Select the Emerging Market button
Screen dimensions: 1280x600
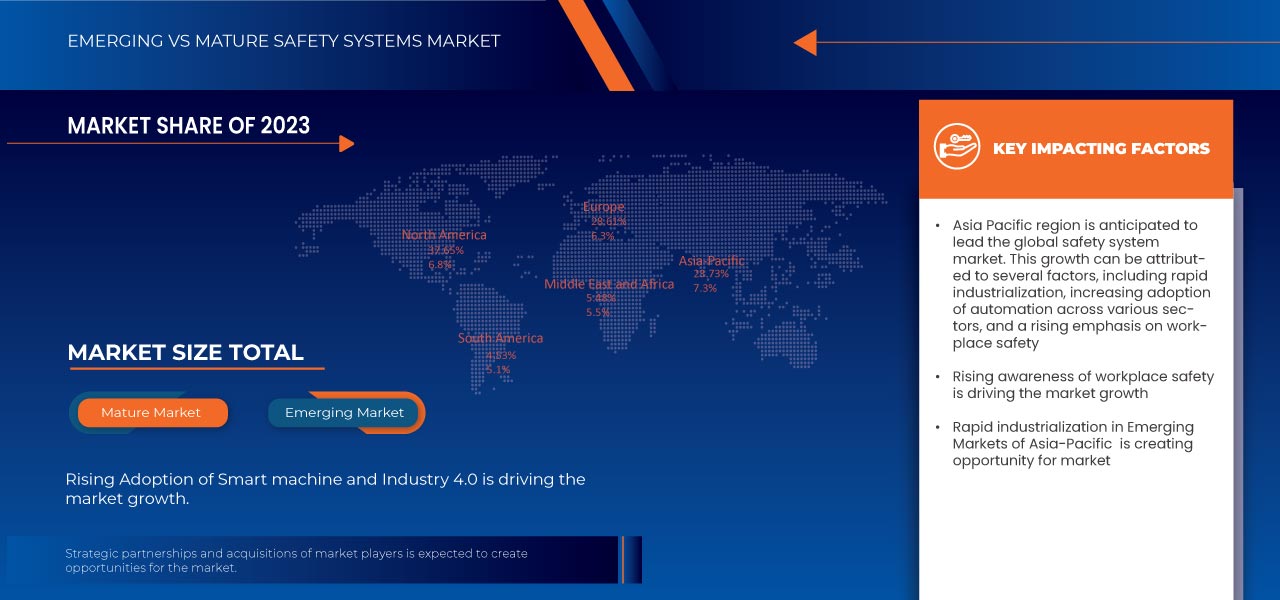click(x=344, y=413)
